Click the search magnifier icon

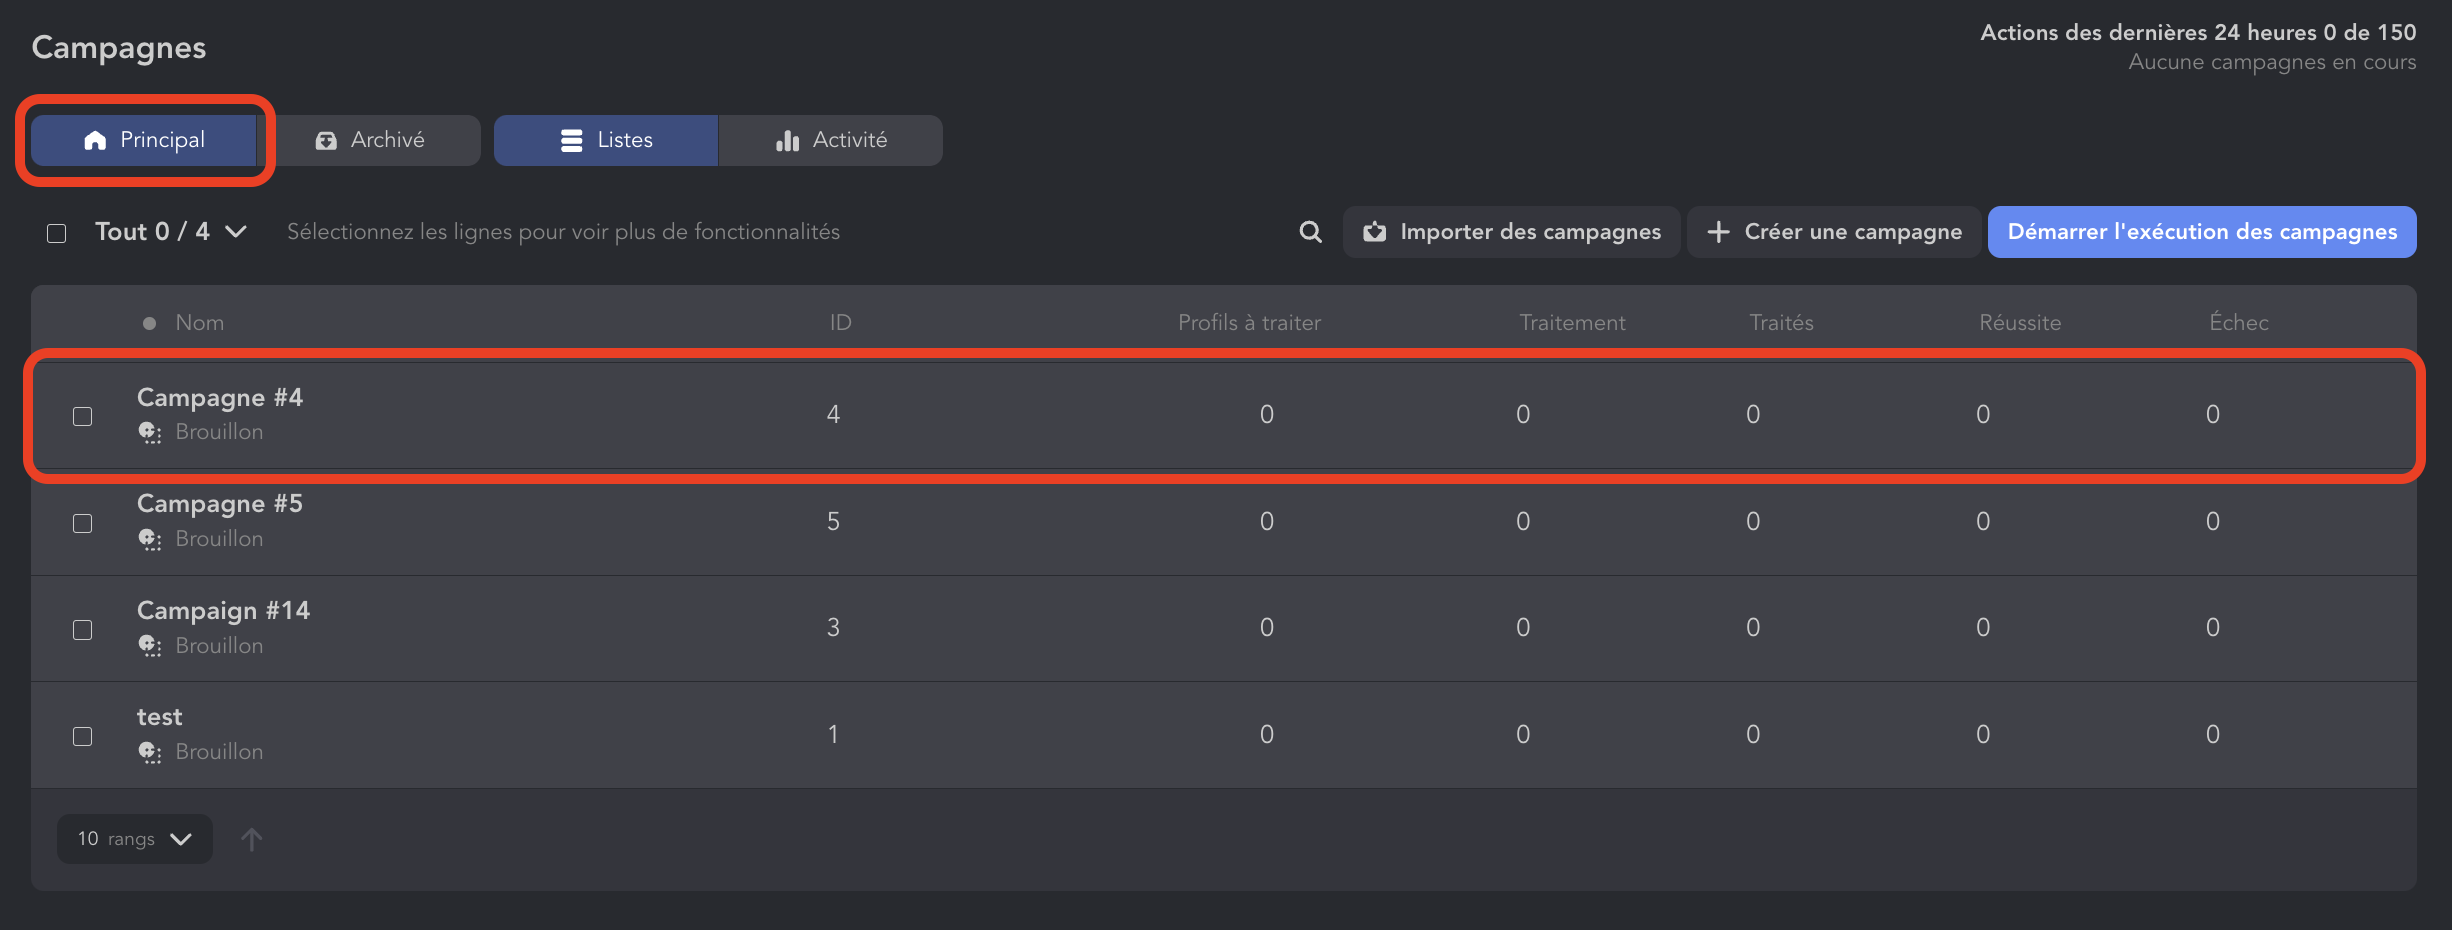(x=1310, y=232)
